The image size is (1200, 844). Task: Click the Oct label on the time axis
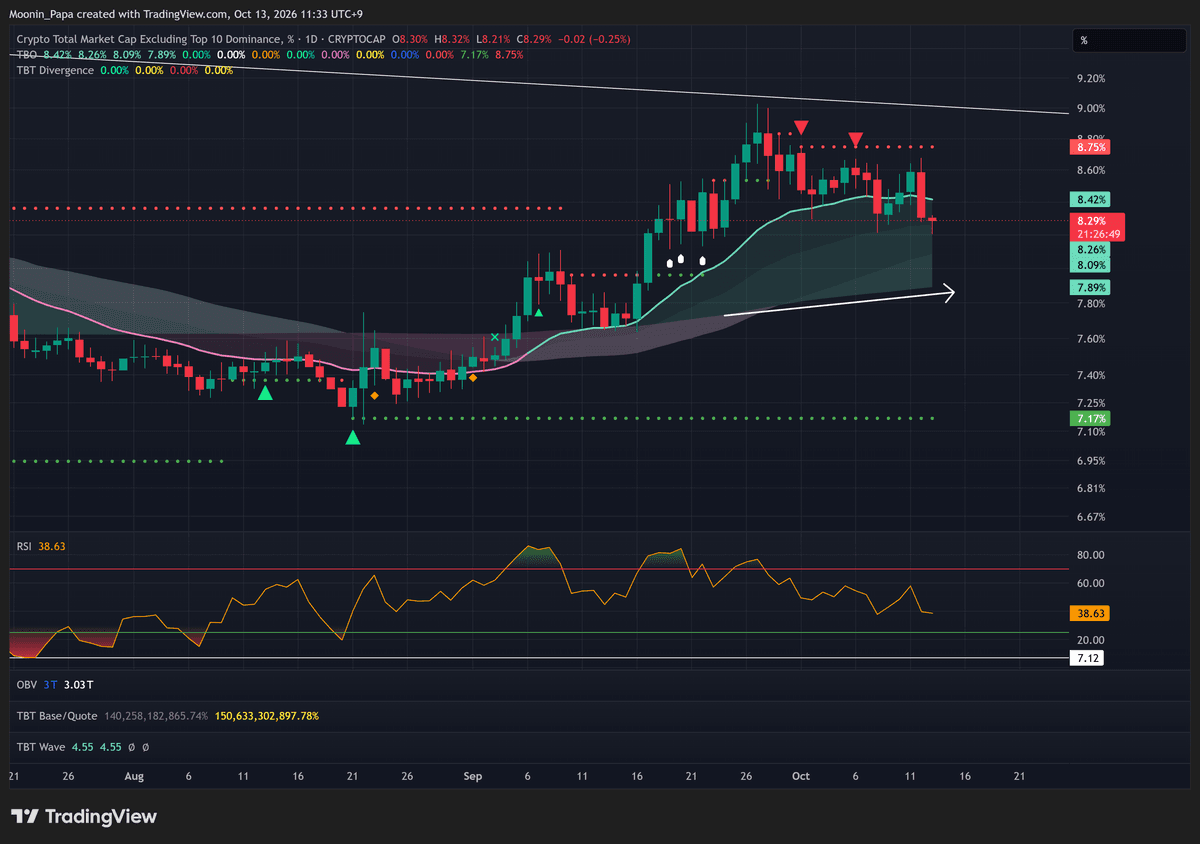pyautogui.click(x=800, y=776)
